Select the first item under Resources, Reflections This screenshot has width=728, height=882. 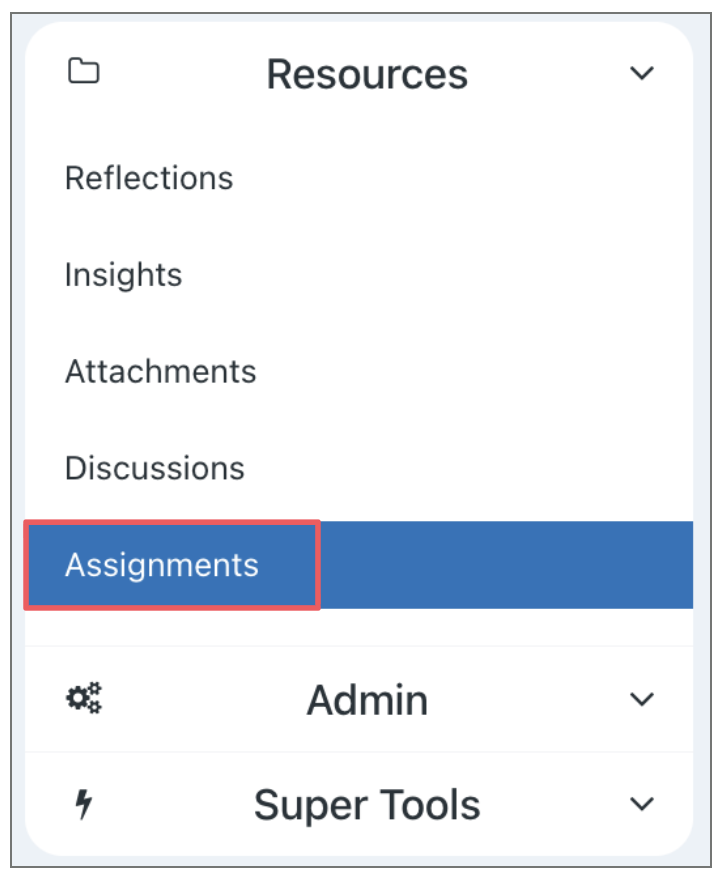point(149,178)
